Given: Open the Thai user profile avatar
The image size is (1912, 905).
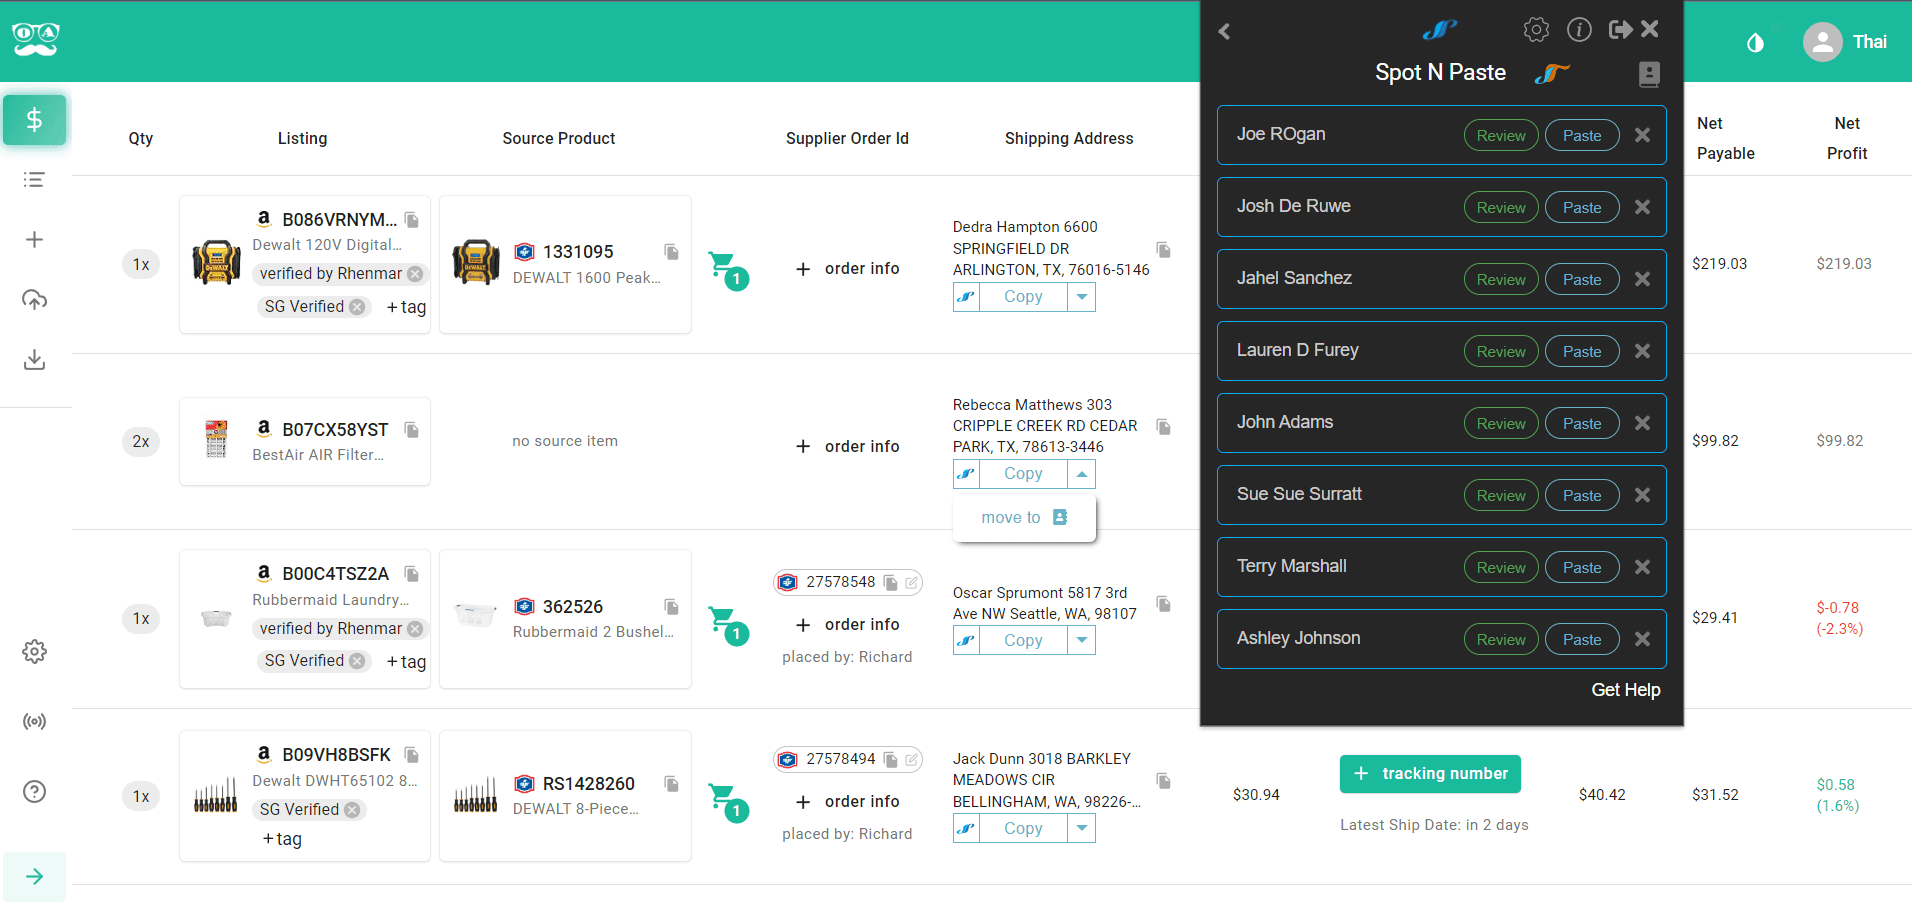Looking at the screenshot, I should click(x=1822, y=42).
